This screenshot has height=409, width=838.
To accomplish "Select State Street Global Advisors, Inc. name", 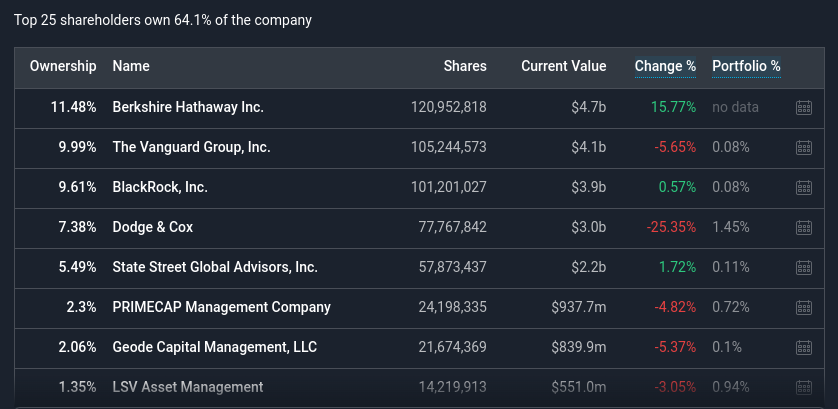I will pos(215,267).
